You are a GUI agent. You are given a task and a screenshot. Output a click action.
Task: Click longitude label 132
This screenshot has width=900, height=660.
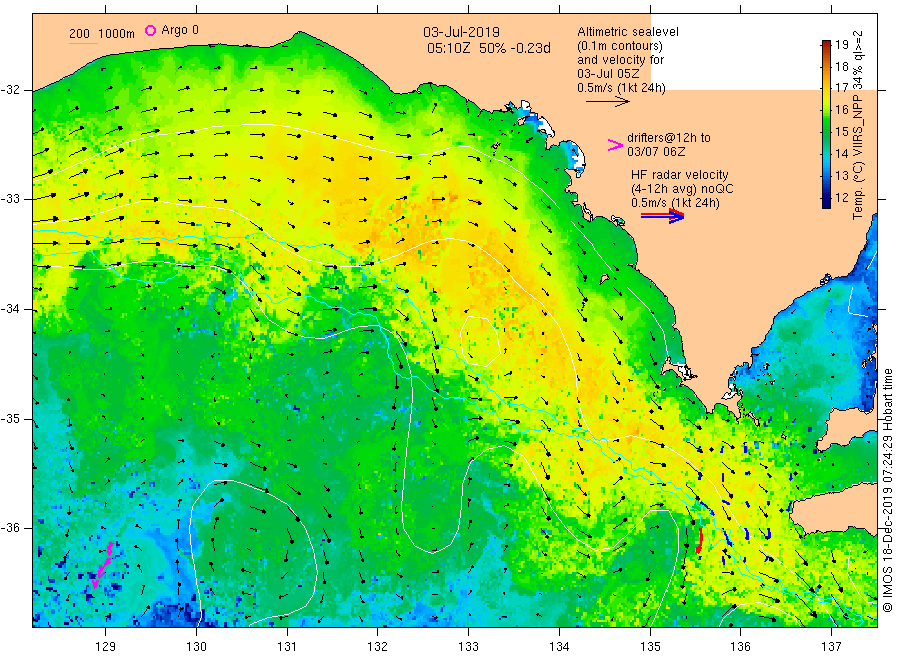tap(378, 647)
